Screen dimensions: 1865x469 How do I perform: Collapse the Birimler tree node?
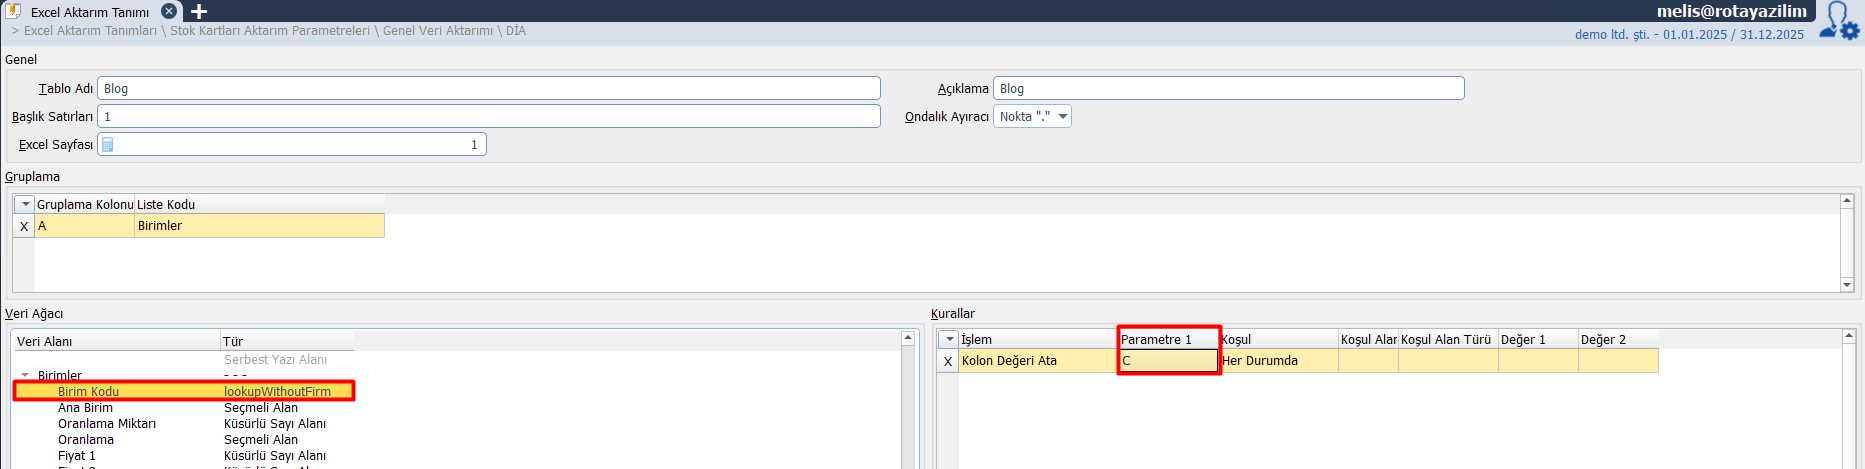[26, 376]
